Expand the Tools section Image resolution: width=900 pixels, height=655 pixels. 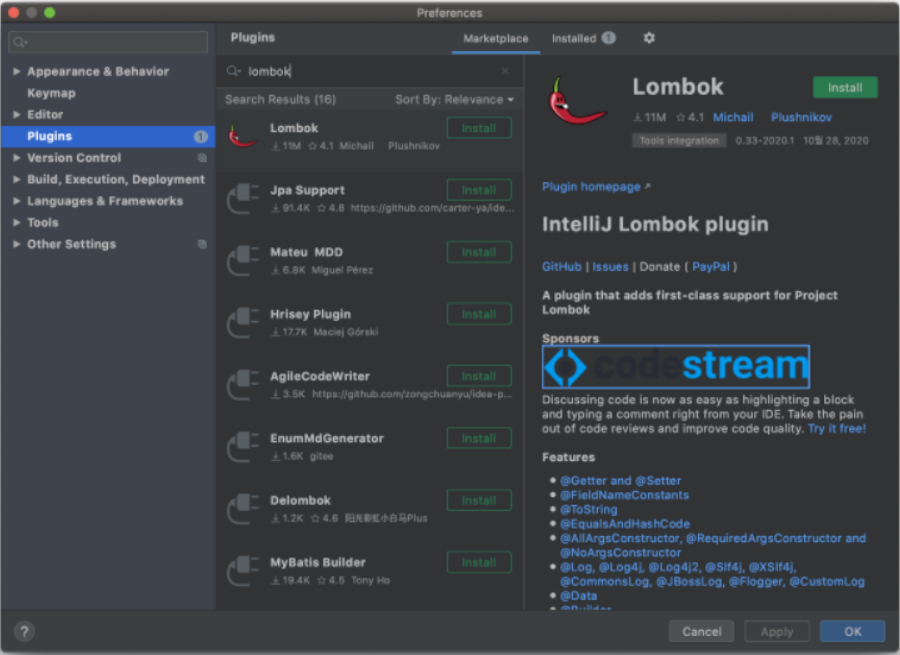(x=17, y=222)
